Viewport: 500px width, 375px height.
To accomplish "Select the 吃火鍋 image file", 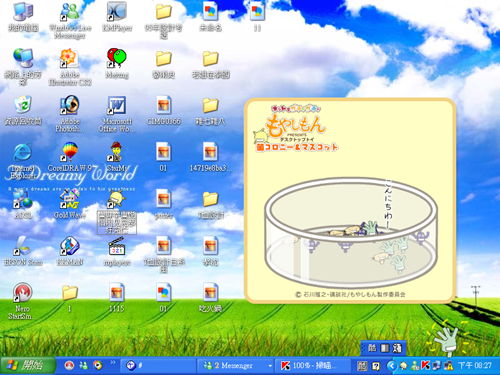I will (210, 297).
